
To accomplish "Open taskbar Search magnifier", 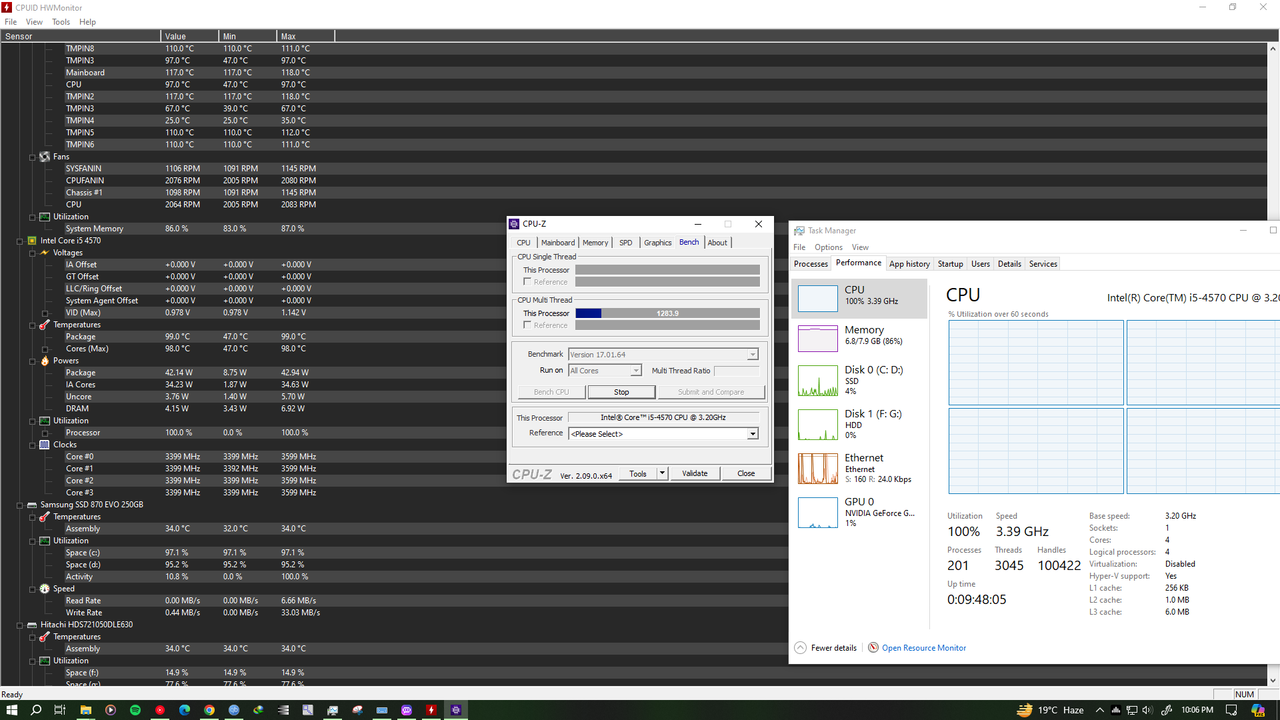I will coord(37,710).
